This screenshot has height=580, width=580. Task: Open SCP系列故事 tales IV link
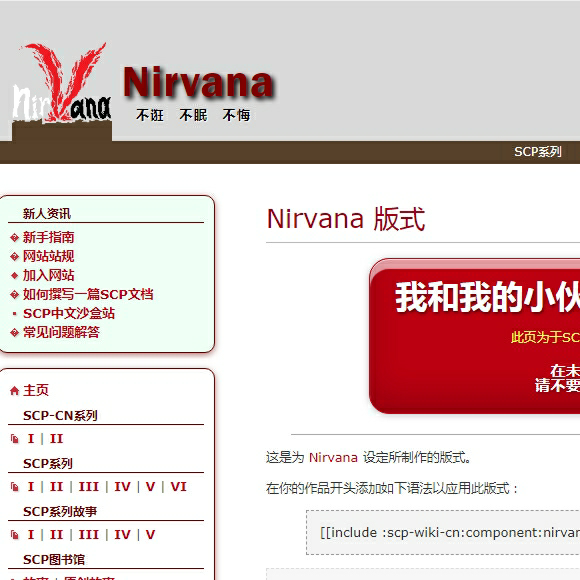(122, 535)
